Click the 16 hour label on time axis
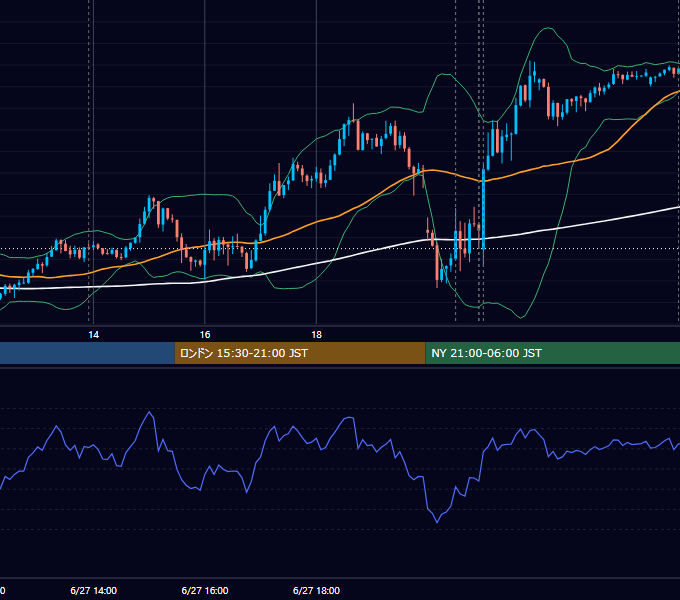Viewport: 680px width, 600px height. click(x=205, y=335)
